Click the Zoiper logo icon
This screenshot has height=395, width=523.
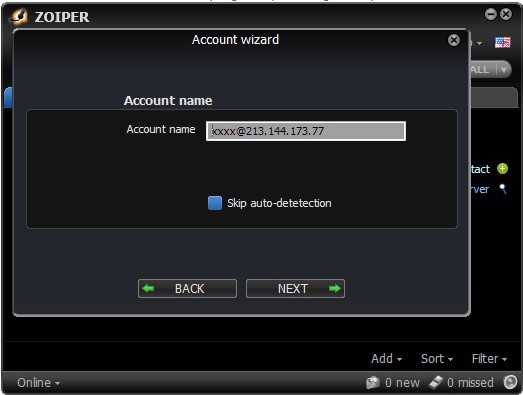click(x=19, y=16)
